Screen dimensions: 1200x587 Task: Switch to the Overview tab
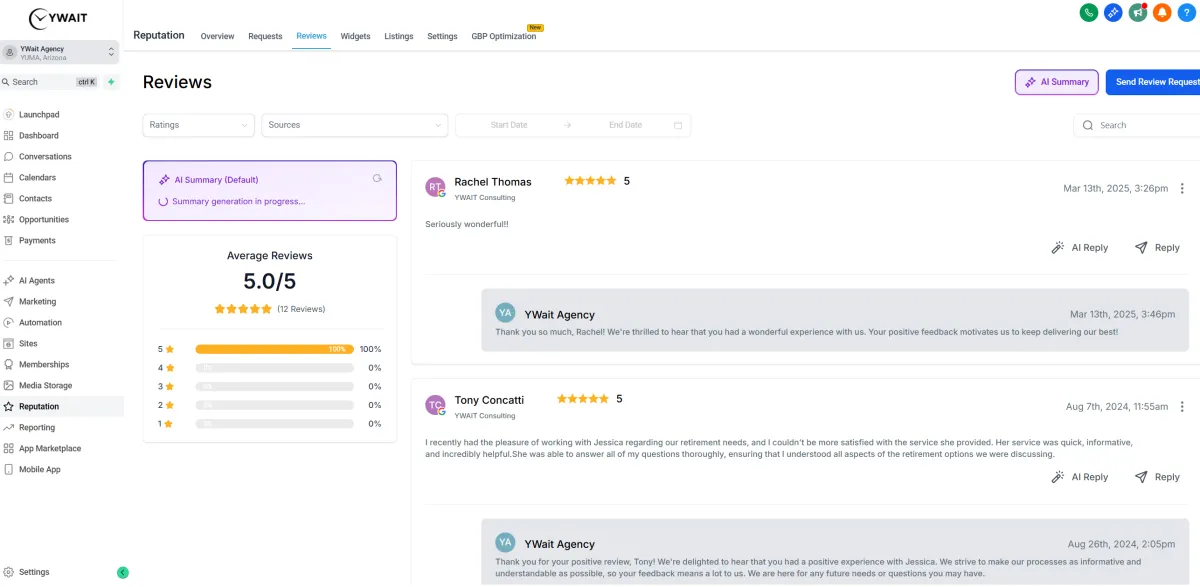[217, 36]
